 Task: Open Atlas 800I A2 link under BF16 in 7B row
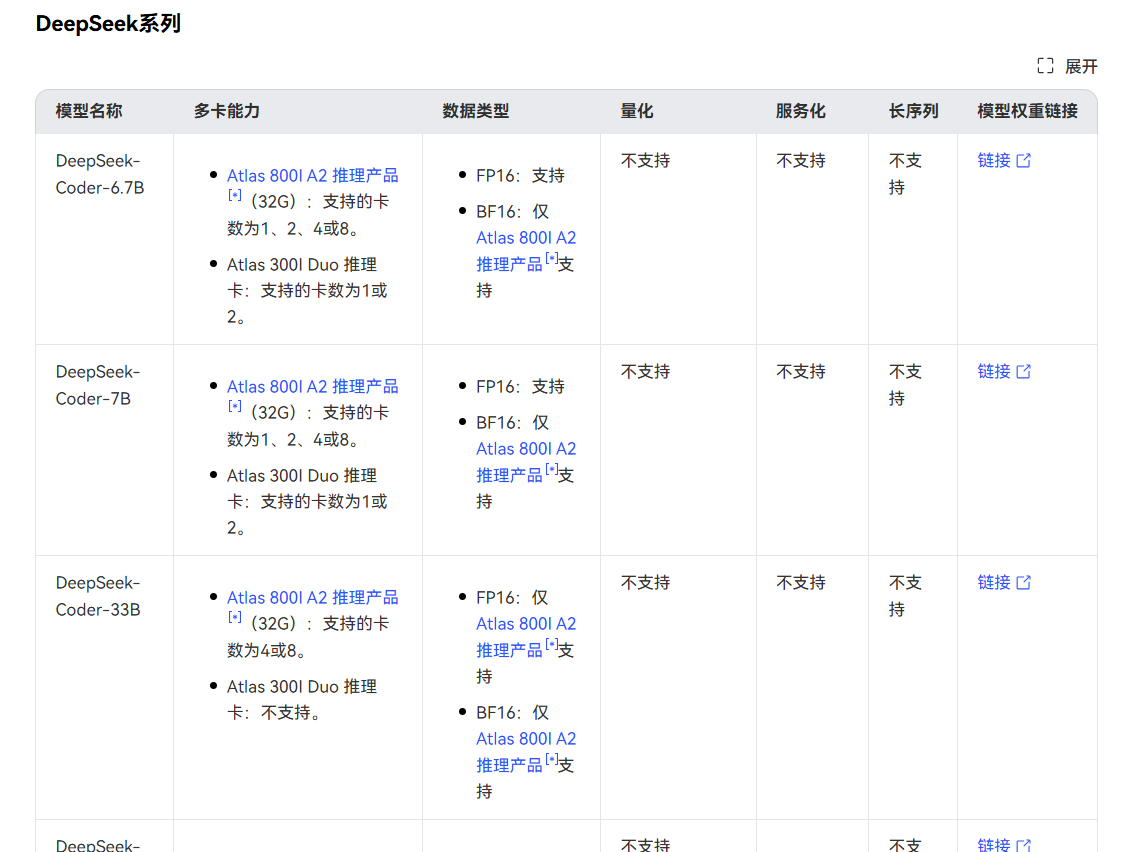(526, 448)
